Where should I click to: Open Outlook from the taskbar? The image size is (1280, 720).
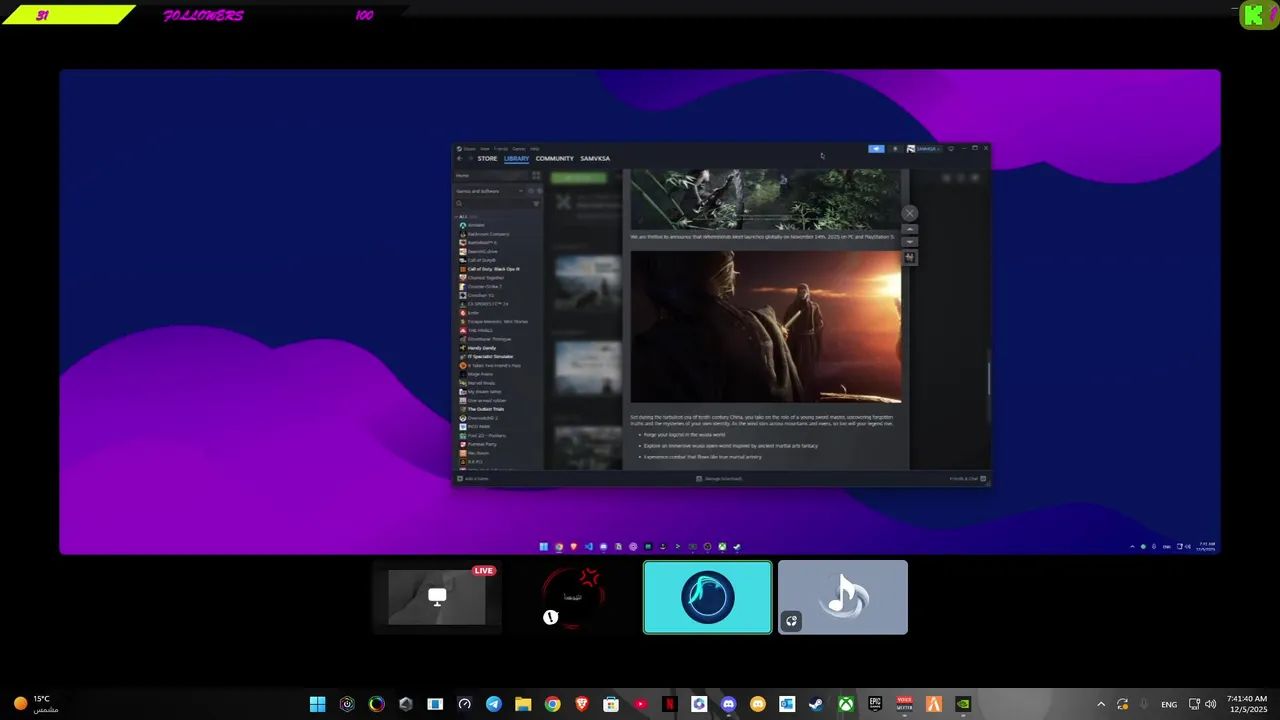787,704
